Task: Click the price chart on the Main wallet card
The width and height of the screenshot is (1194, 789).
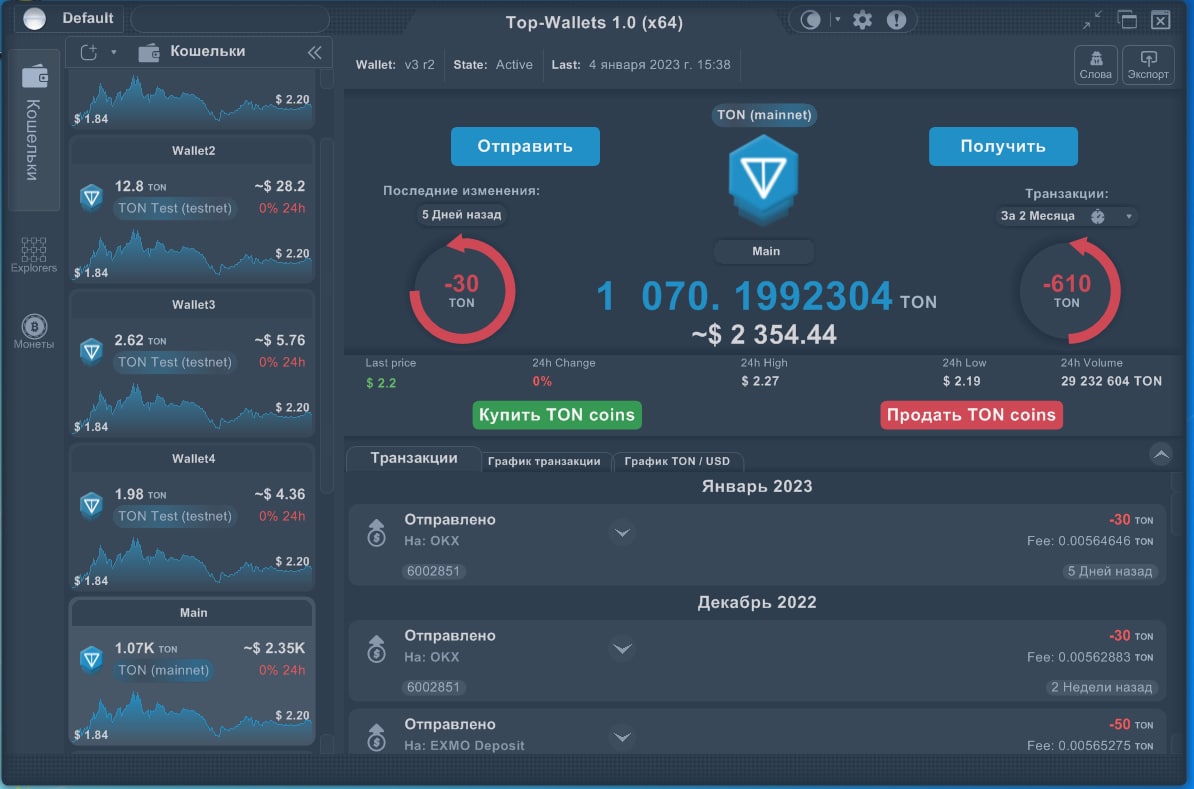Action: coord(192,716)
